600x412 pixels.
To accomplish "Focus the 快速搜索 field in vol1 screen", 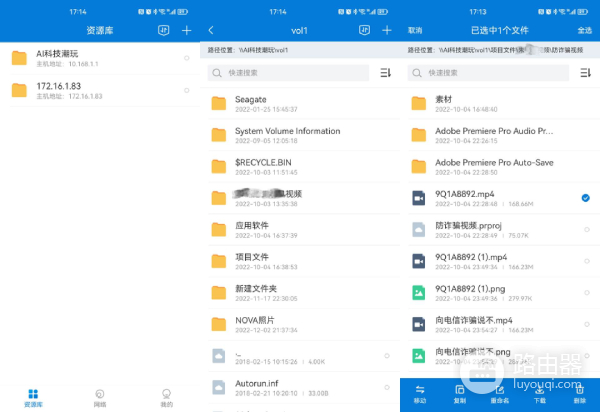I will (x=288, y=73).
